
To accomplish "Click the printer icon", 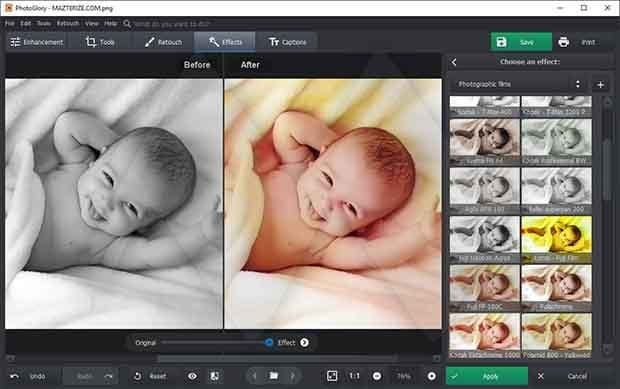I will (563, 42).
